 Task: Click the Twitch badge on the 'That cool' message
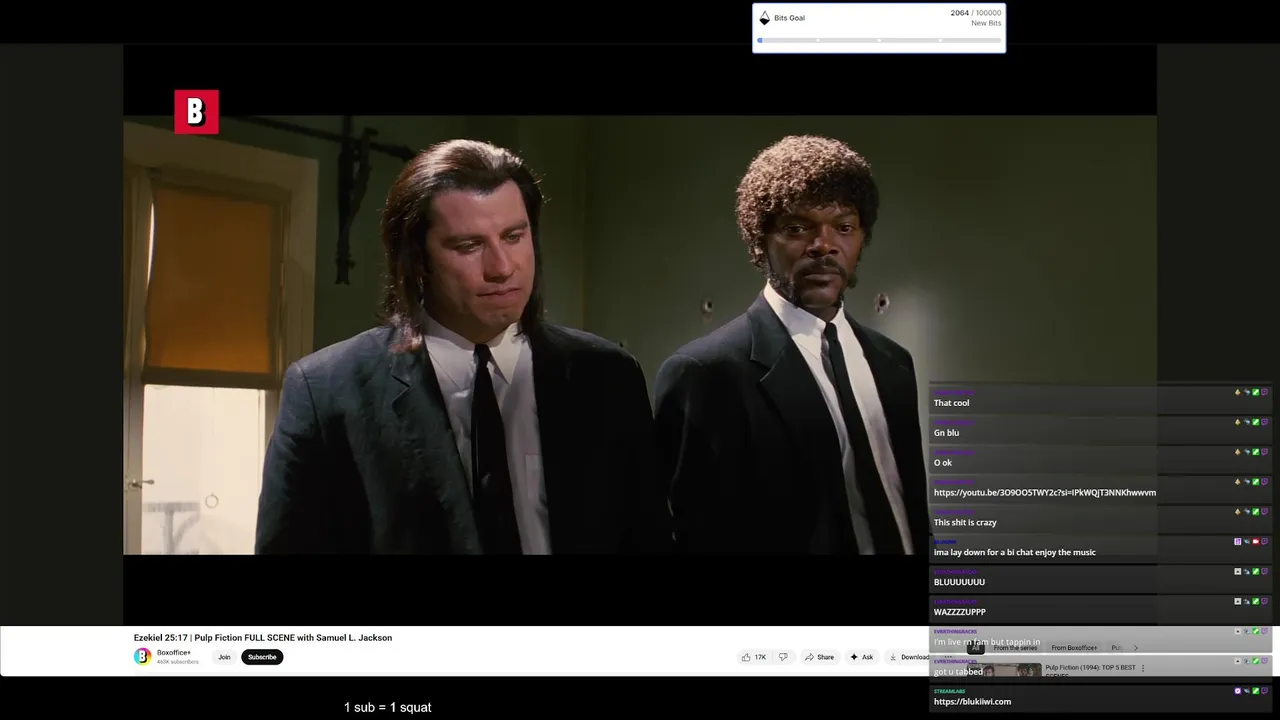click(x=1264, y=392)
